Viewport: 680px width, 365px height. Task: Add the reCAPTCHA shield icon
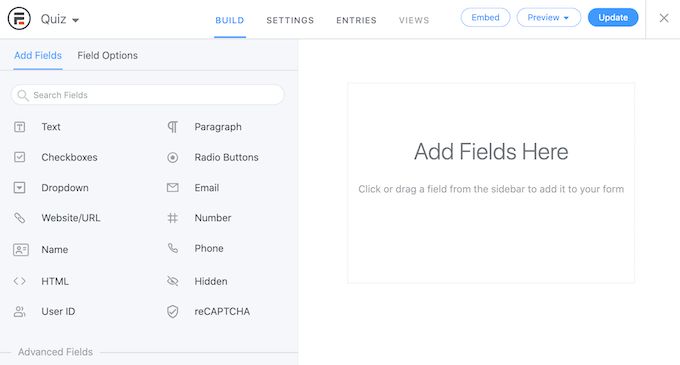coord(173,311)
